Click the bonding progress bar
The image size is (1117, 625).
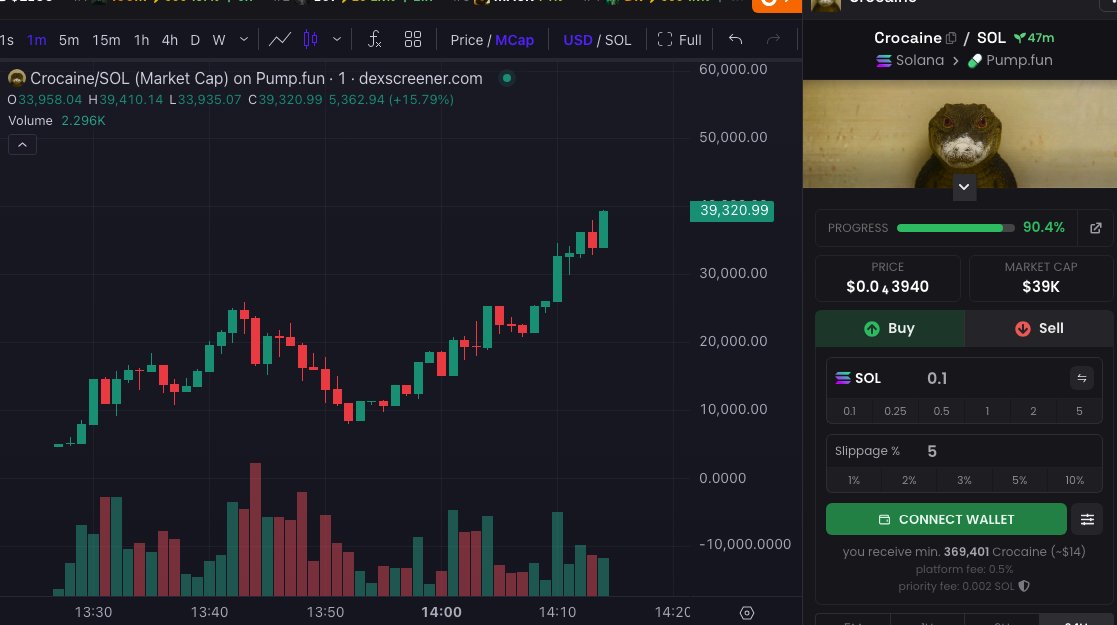(x=955, y=228)
